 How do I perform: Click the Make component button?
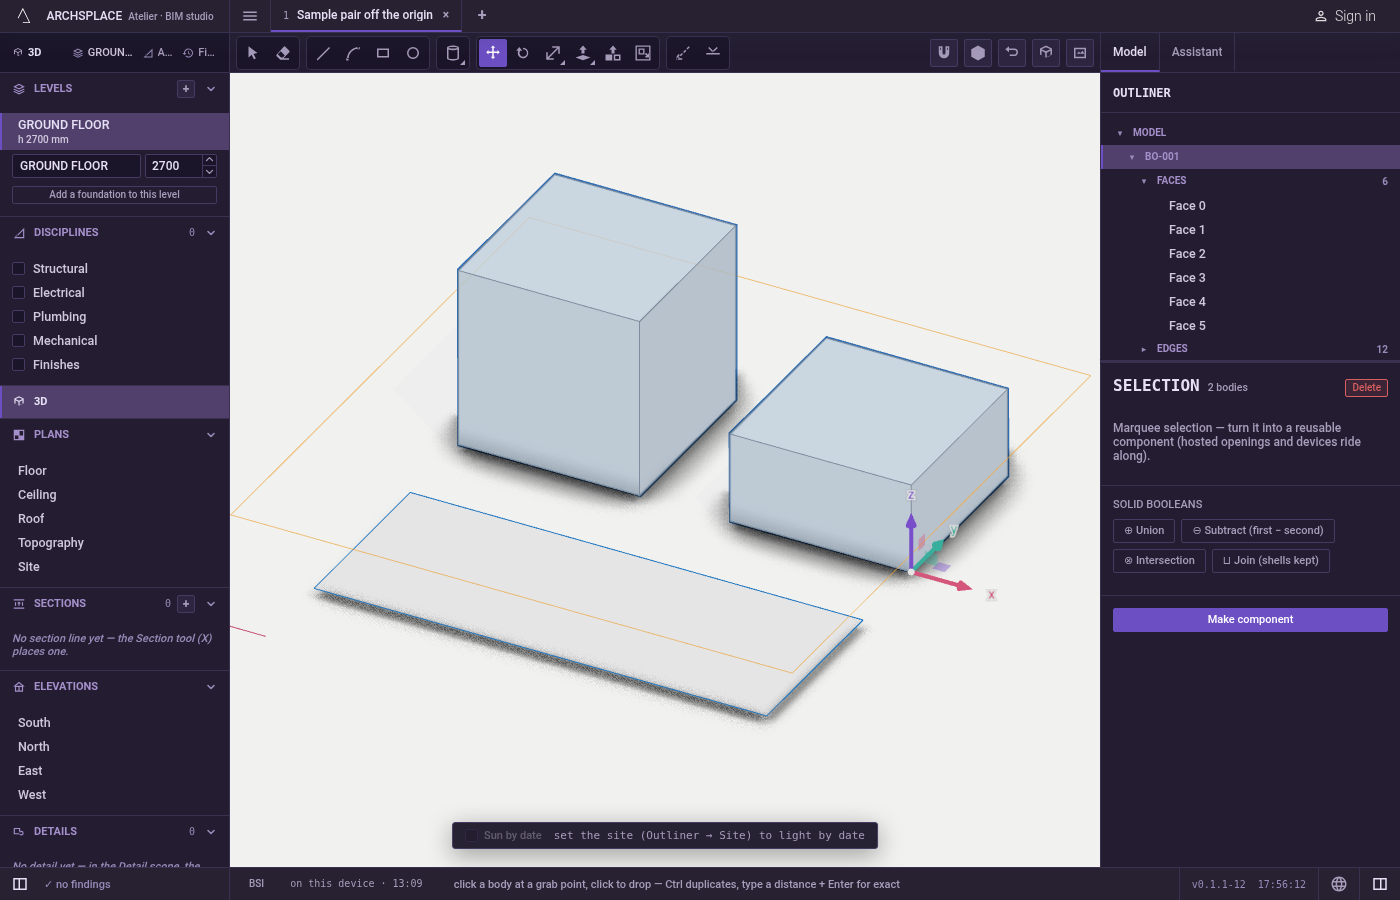click(x=1250, y=620)
